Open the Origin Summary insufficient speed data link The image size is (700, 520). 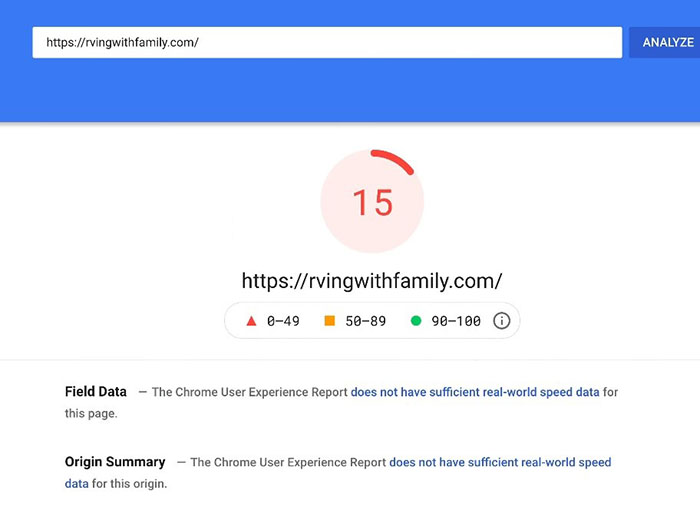[500, 462]
